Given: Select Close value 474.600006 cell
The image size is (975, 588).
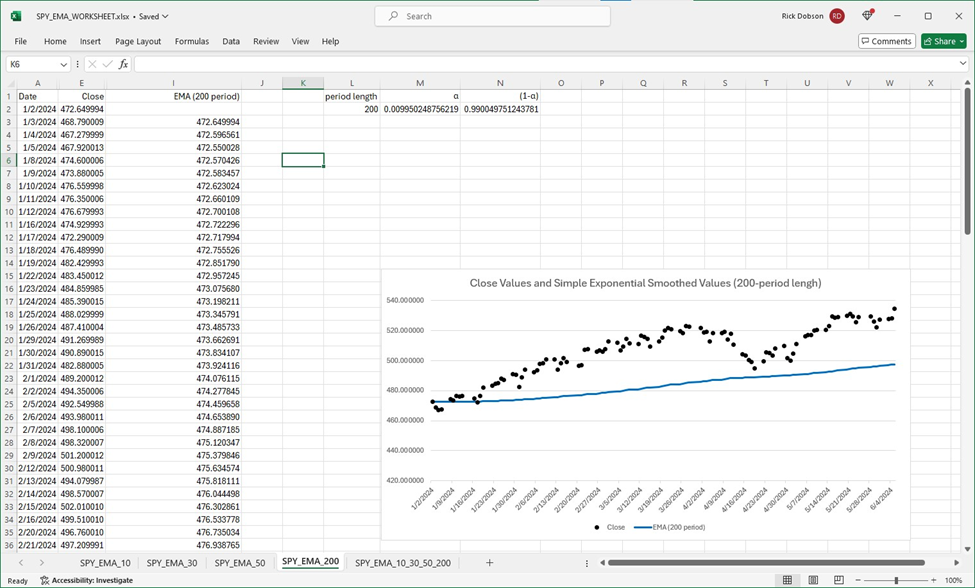Looking at the screenshot, I should (81, 160).
